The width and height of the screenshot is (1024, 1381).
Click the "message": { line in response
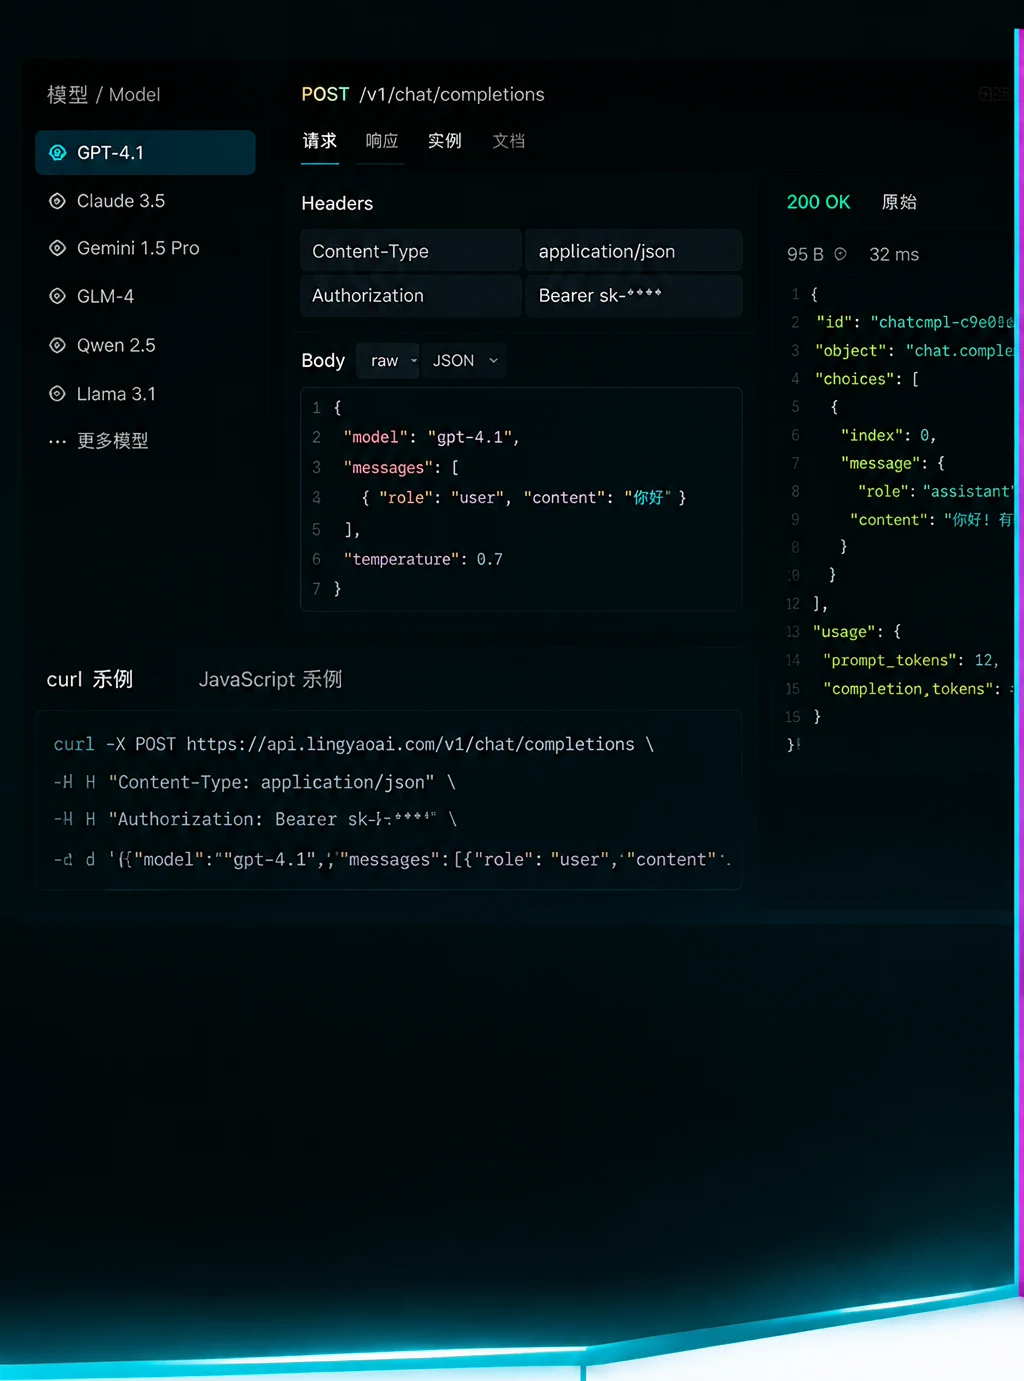click(892, 463)
